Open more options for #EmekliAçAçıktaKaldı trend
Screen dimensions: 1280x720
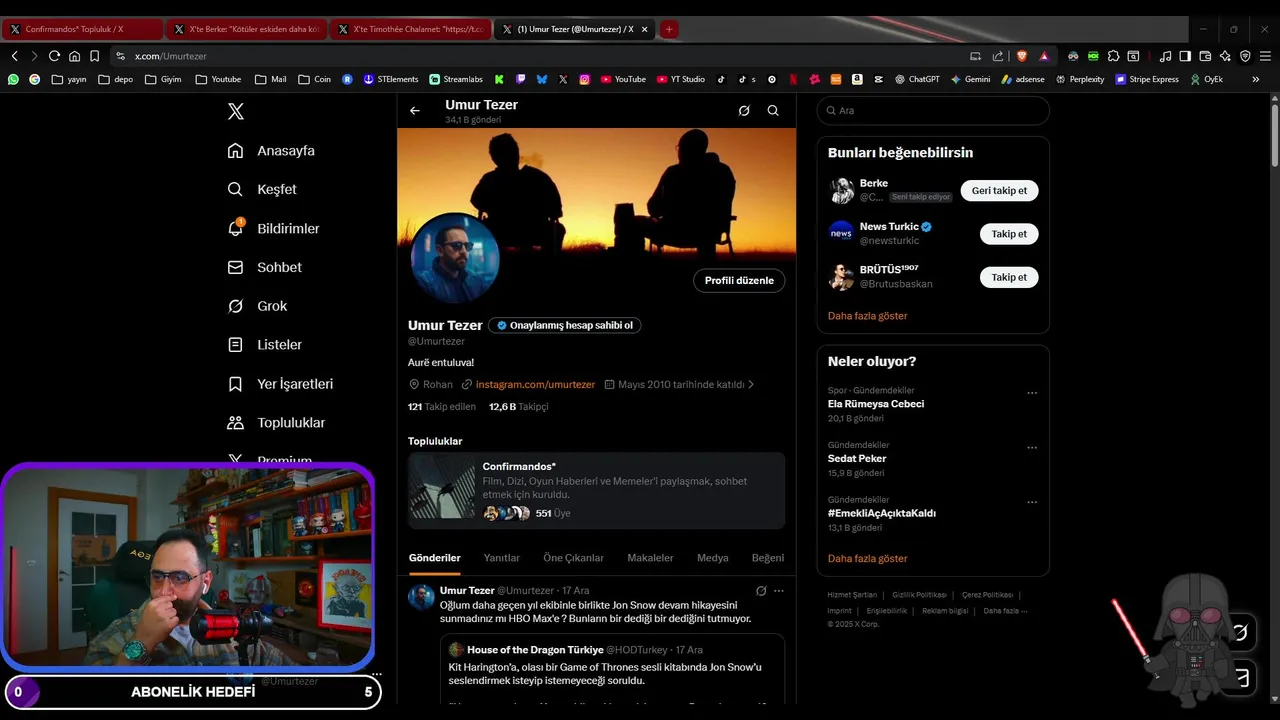tap(1032, 502)
